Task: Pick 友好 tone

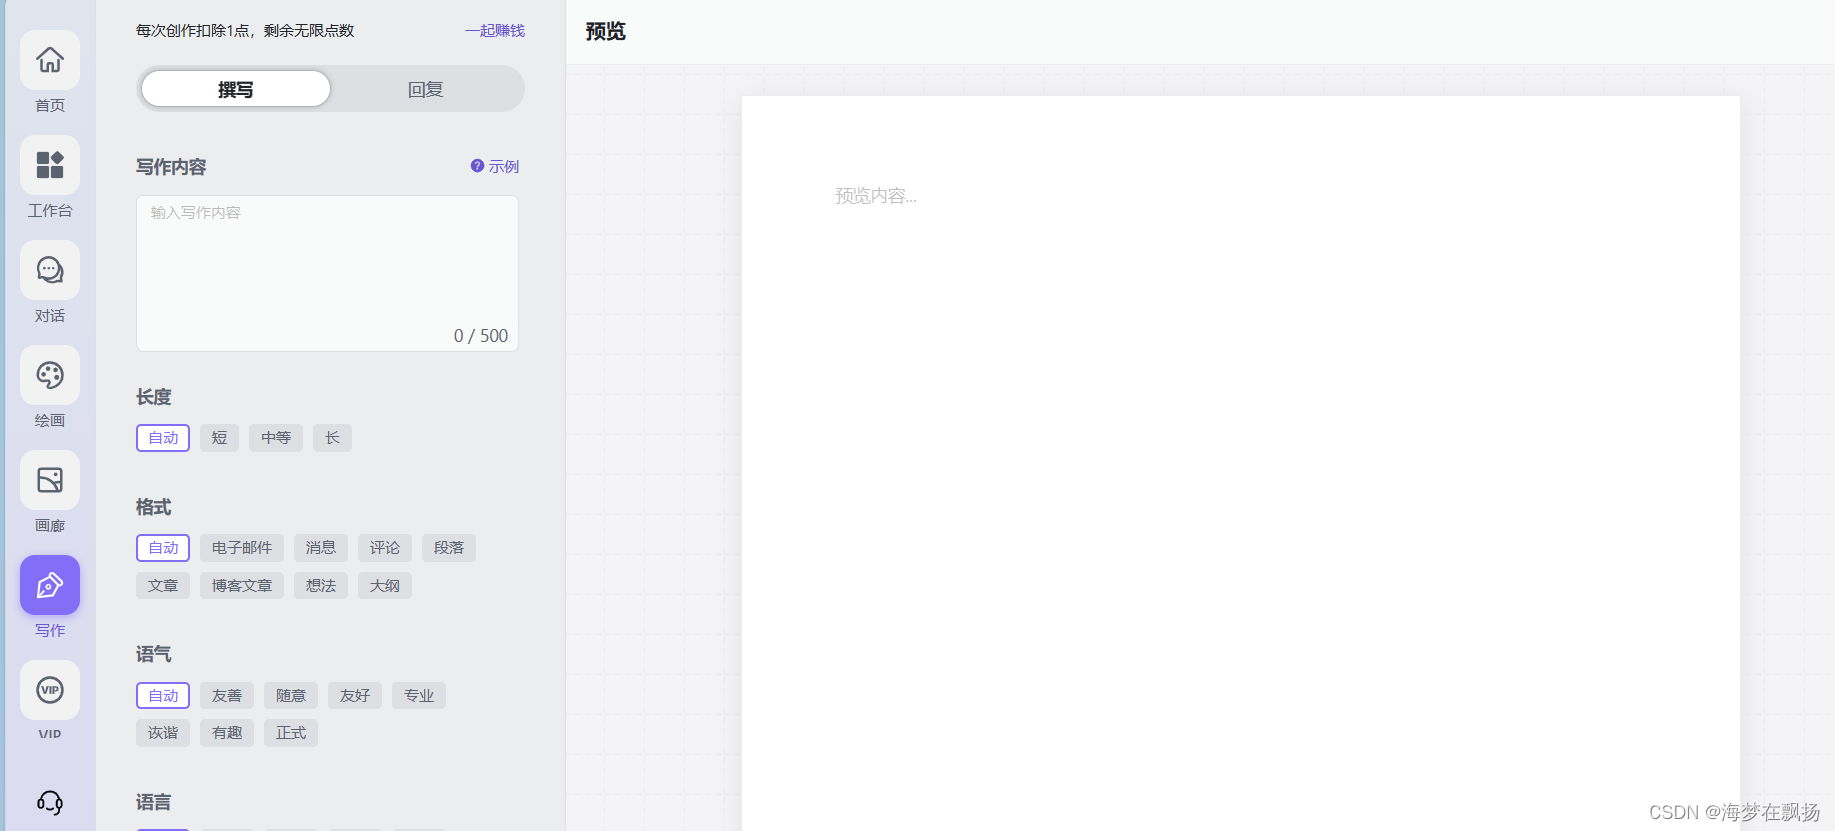Action: coord(355,695)
